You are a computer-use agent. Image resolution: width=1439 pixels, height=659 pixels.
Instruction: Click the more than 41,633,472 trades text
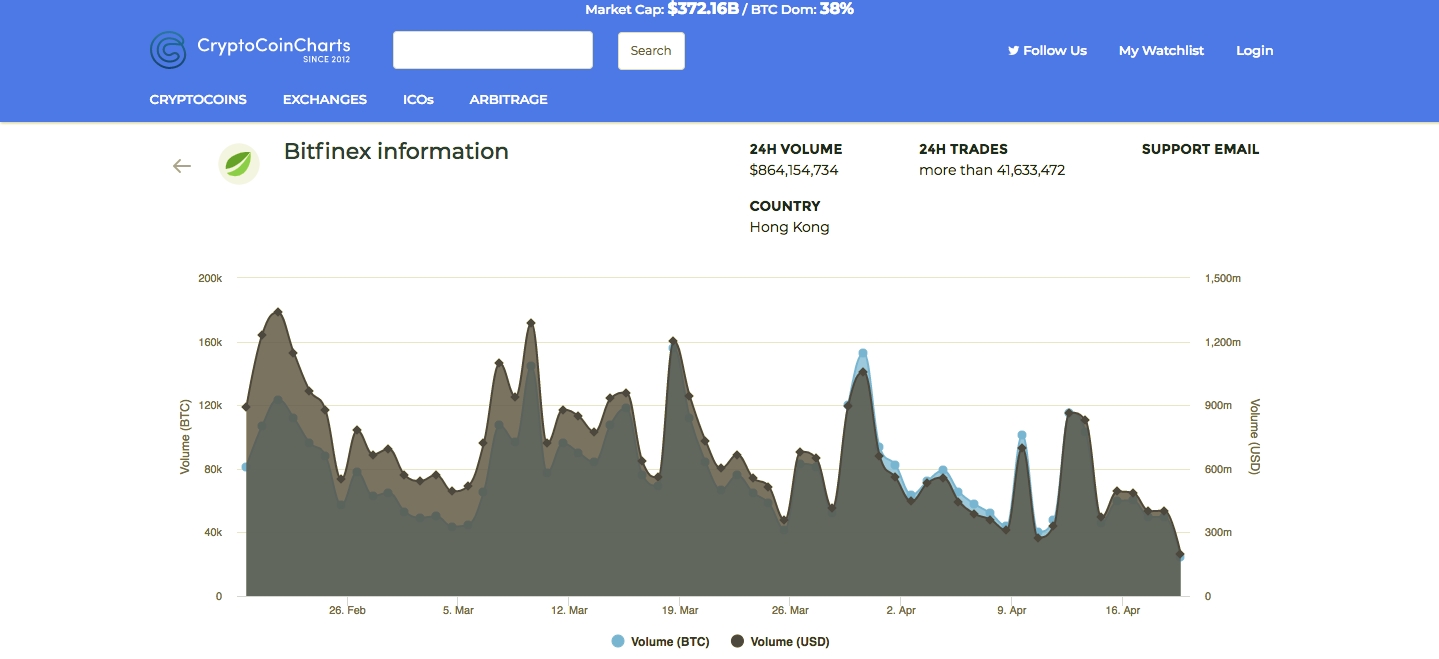pyautogui.click(x=992, y=170)
